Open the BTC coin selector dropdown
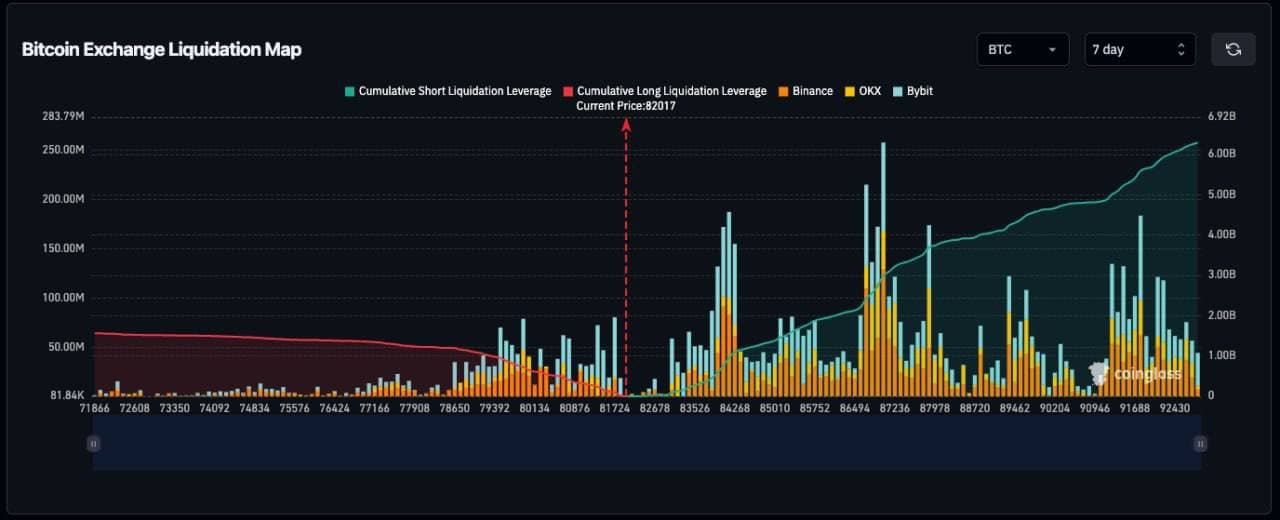This screenshot has height=520, width=1280. tap(1022, 49)
